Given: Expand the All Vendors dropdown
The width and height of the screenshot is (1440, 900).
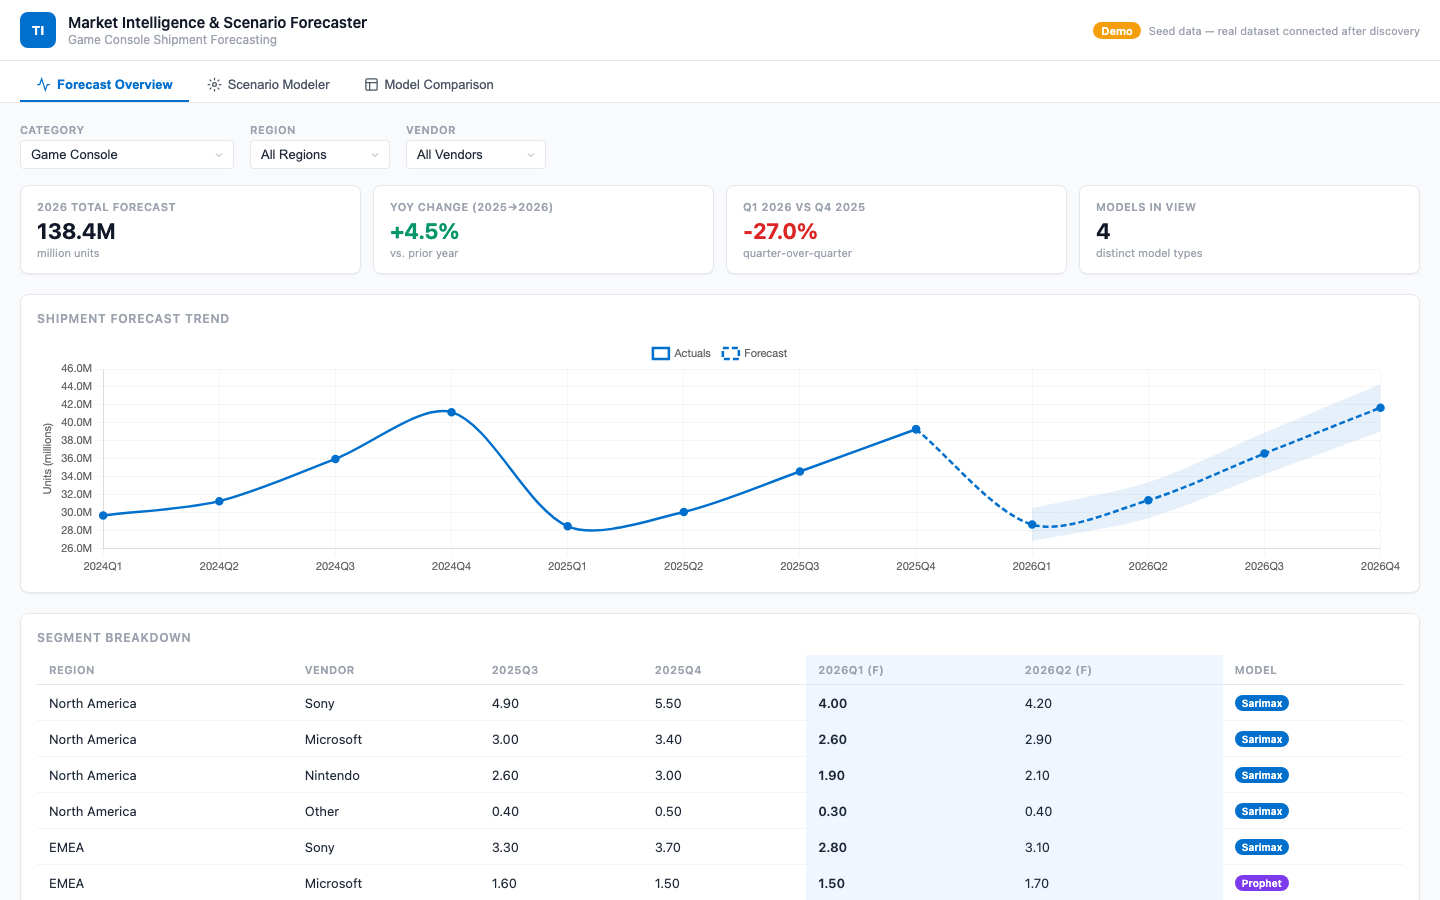Looking at the screenshot, I should [476, 154].
